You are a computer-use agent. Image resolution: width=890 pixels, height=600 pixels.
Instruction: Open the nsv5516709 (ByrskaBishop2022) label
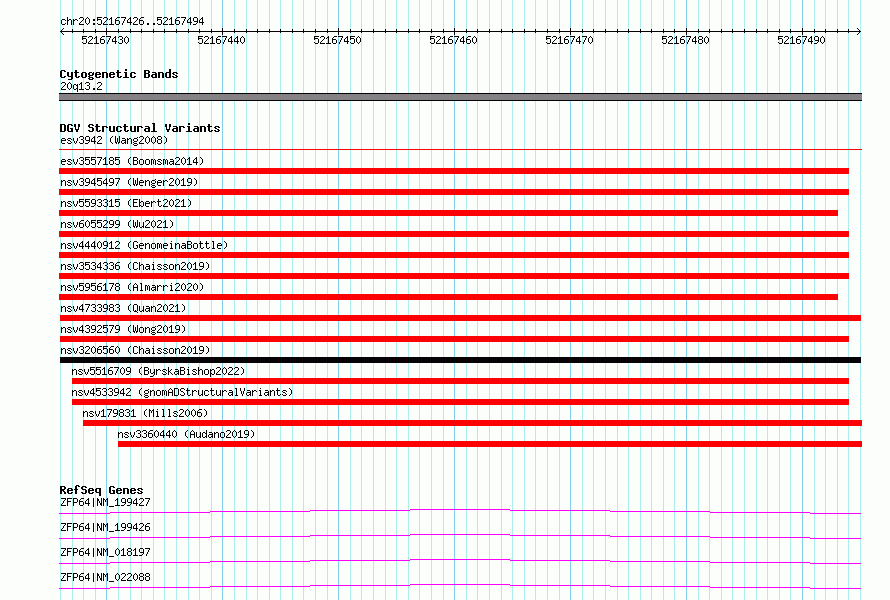pos(158,371)
